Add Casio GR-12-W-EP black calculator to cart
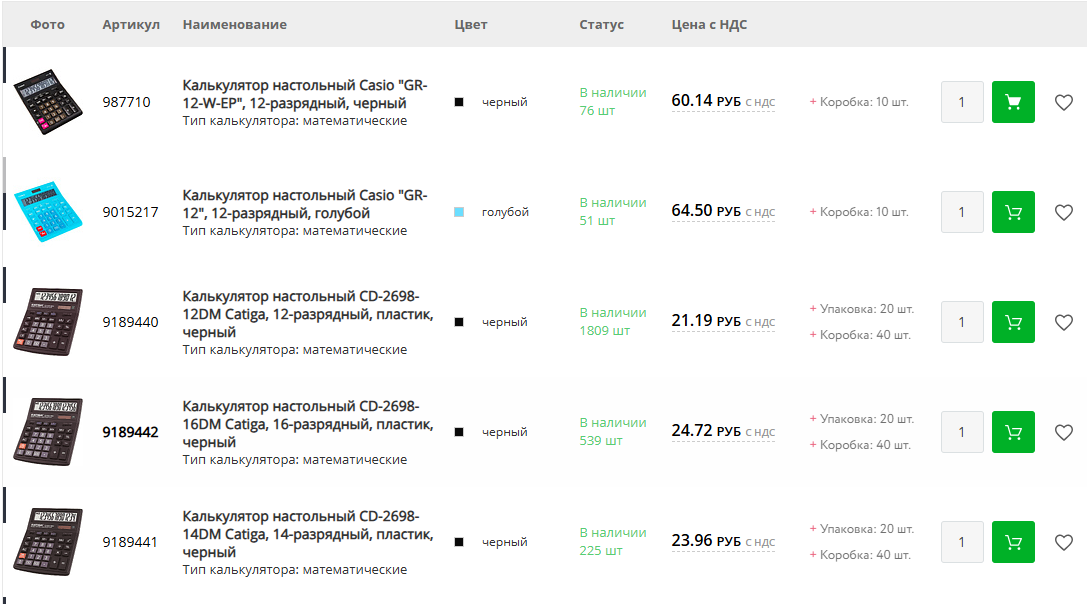Screen dimensions: 1087x604 (1013, 102)
